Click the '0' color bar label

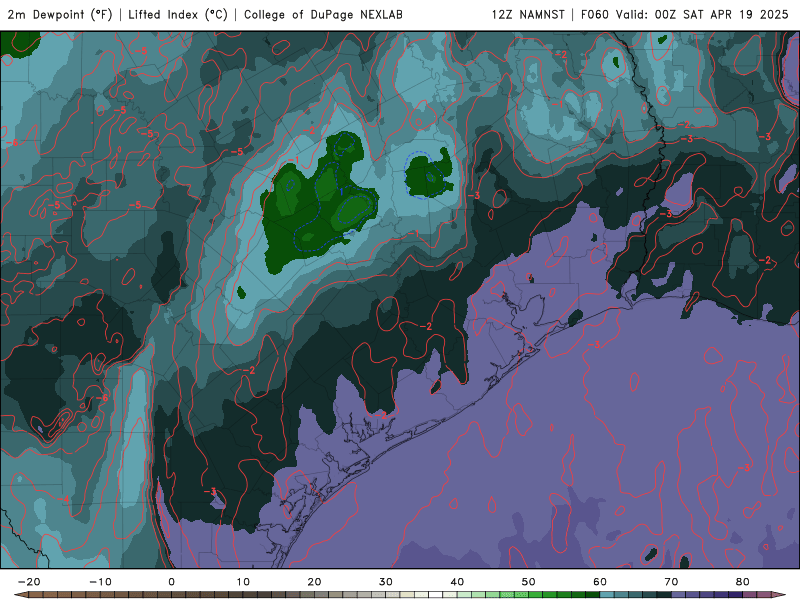click(171, 582)
